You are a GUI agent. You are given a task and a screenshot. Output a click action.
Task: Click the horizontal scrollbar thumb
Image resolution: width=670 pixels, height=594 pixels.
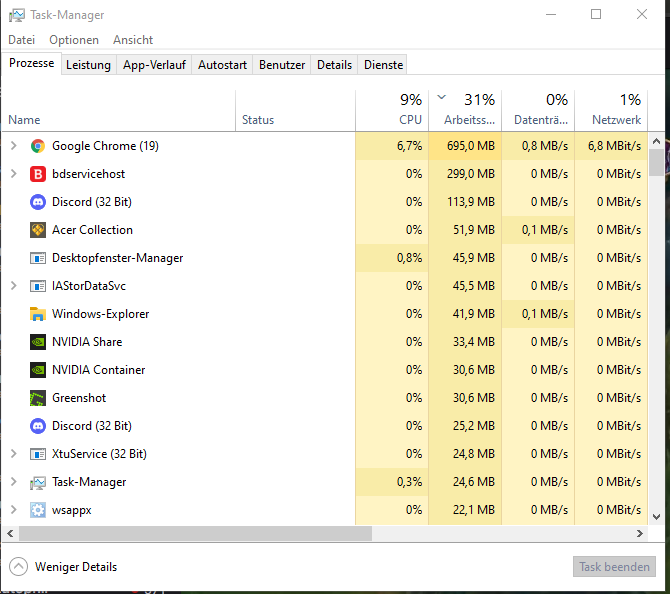[195, 533]
